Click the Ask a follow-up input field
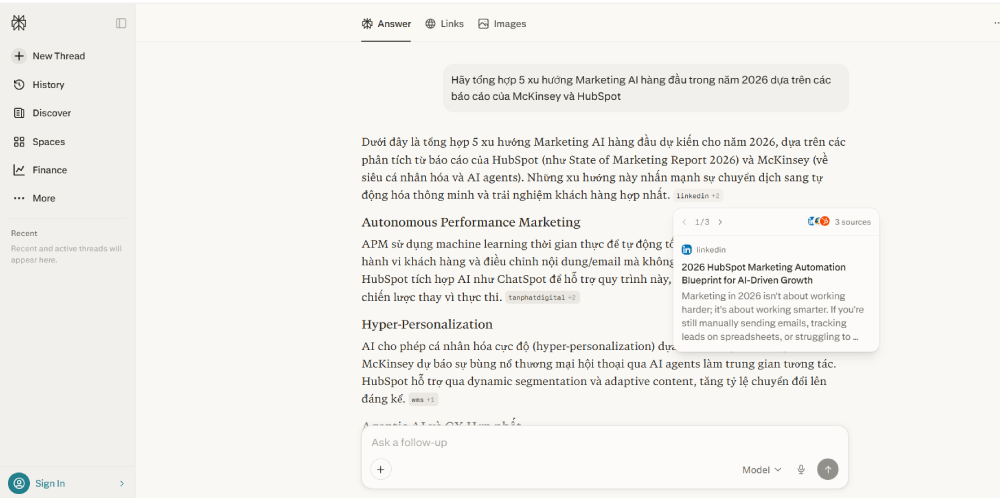 pyautogui.click(x=600, y=443)
